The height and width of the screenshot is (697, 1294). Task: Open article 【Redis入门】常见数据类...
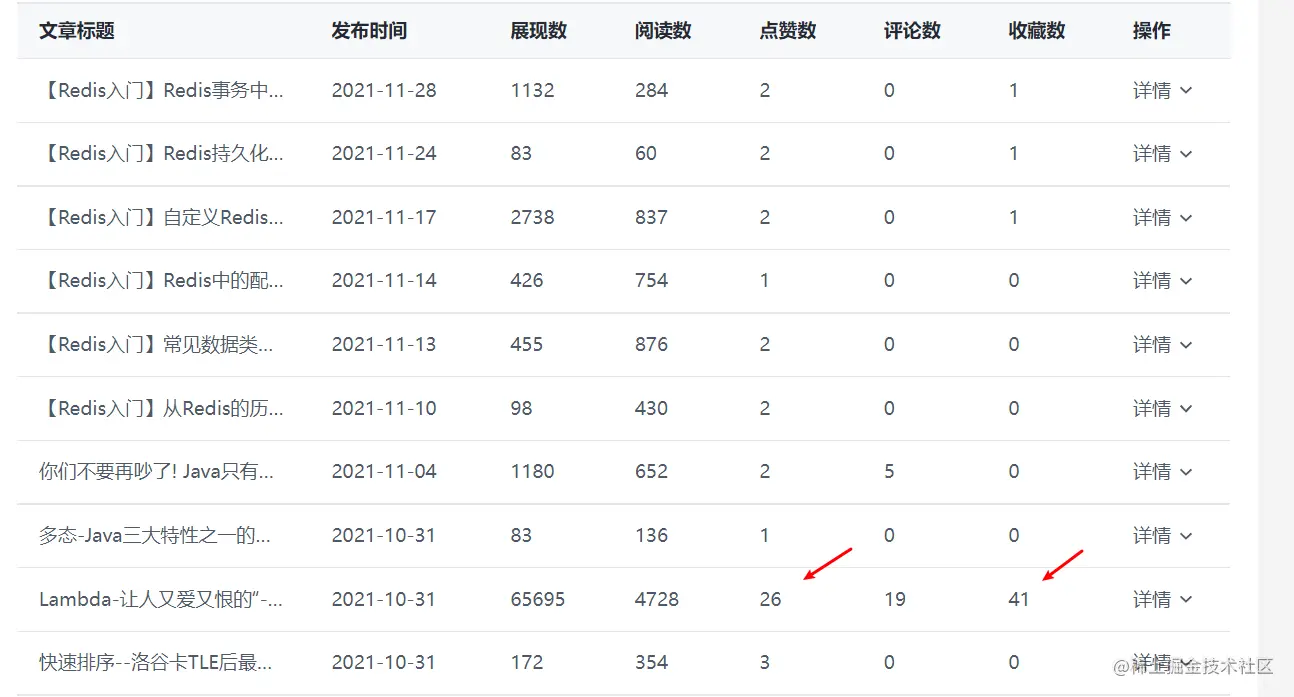(x=156, y=344)
